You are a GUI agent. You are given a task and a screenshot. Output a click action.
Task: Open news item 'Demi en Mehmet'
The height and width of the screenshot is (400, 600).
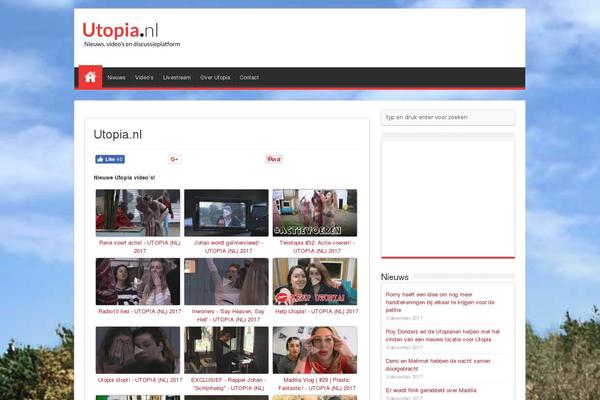click(438, 365)
